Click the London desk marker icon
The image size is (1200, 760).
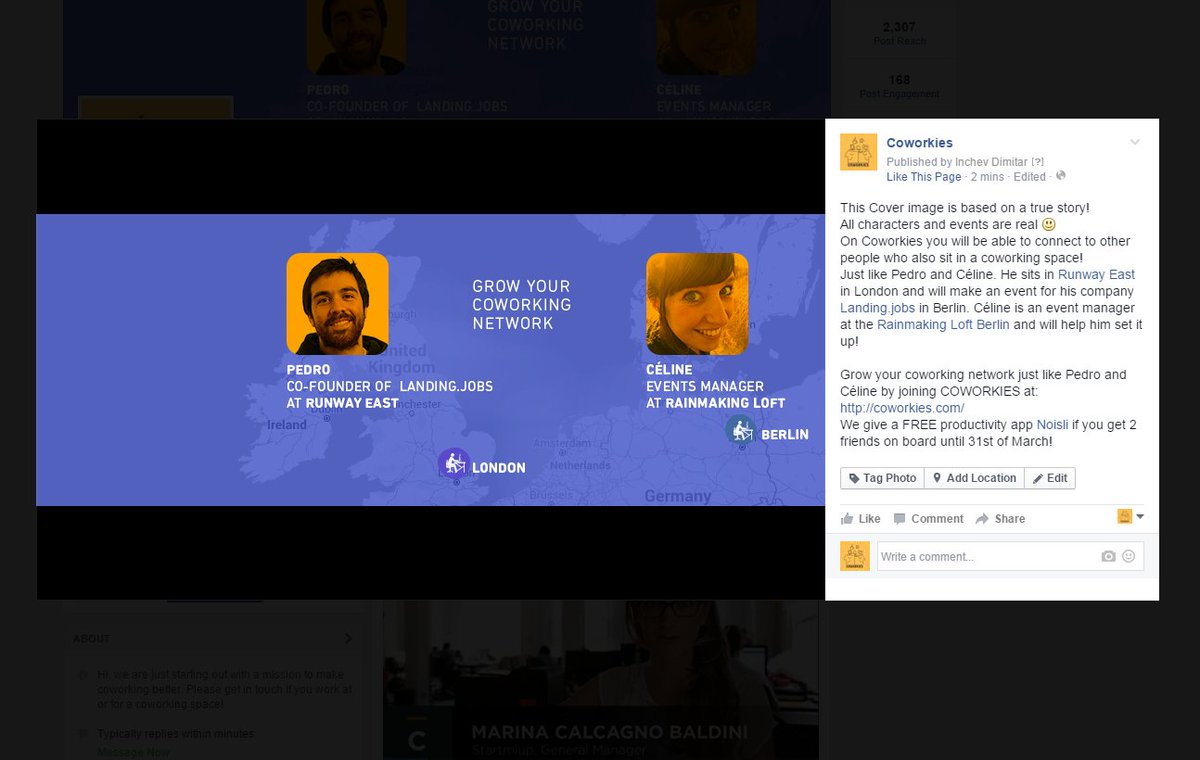click(x=454, y=463)
